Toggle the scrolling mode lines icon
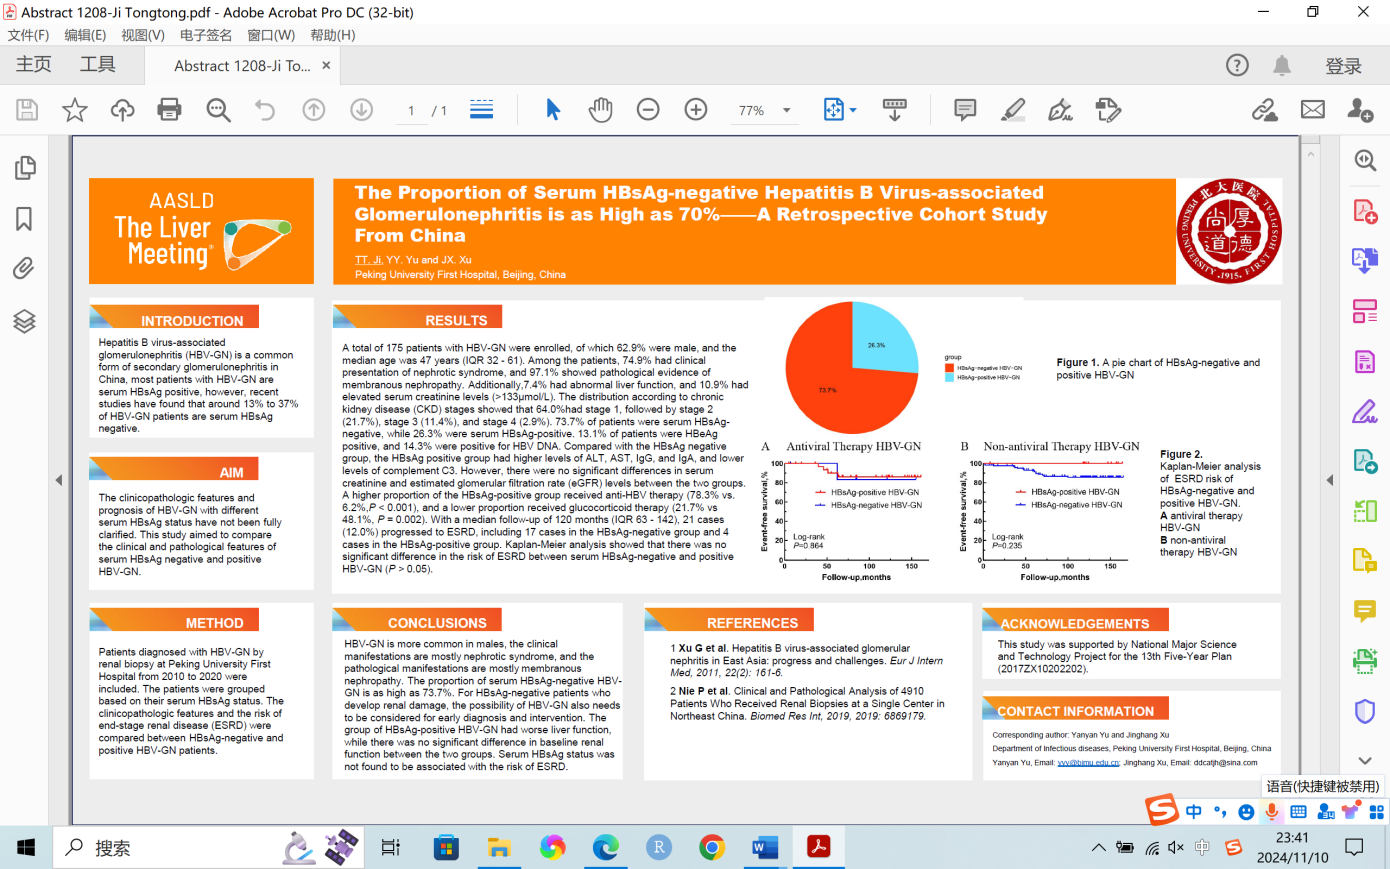Screen dimensions: 1390x869 [x=482, y=110]
